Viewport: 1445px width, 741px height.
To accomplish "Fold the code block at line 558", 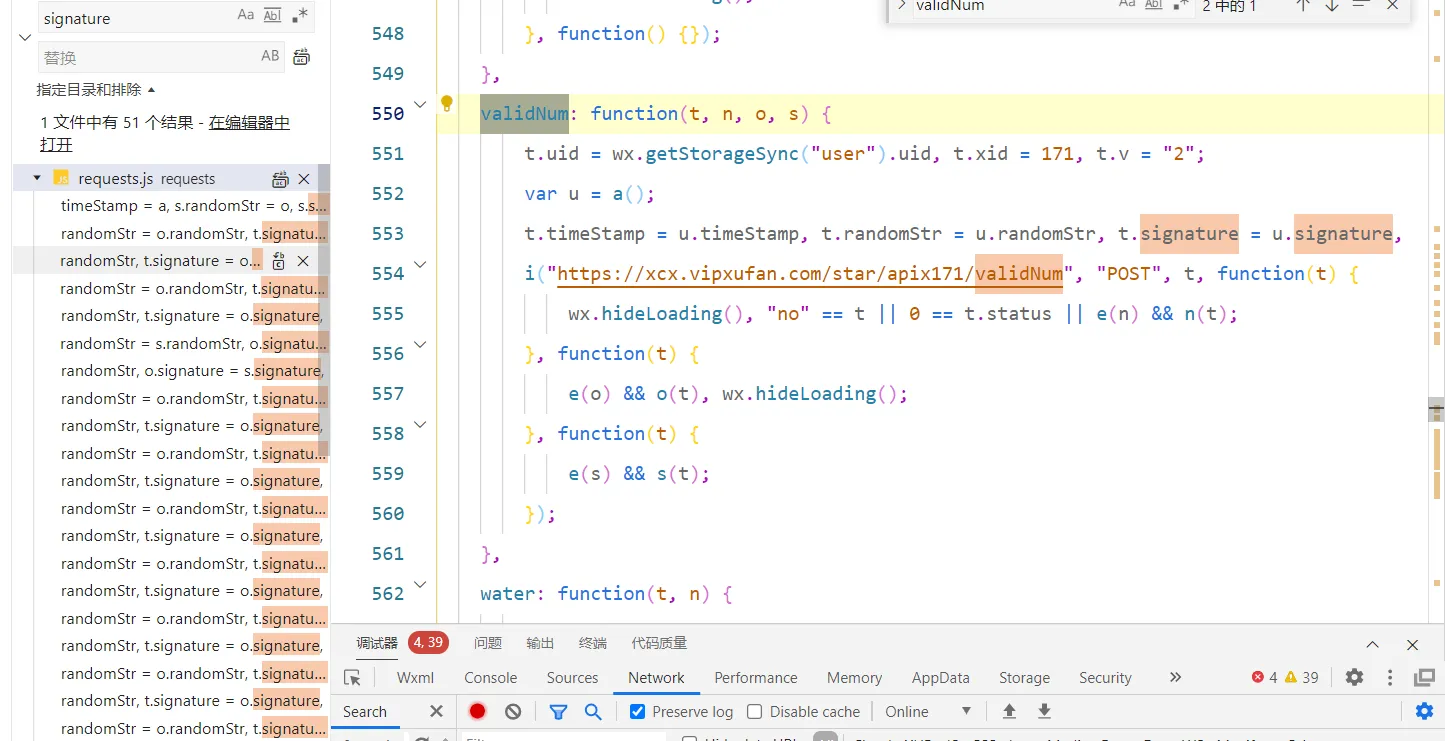I will [420, 424].
